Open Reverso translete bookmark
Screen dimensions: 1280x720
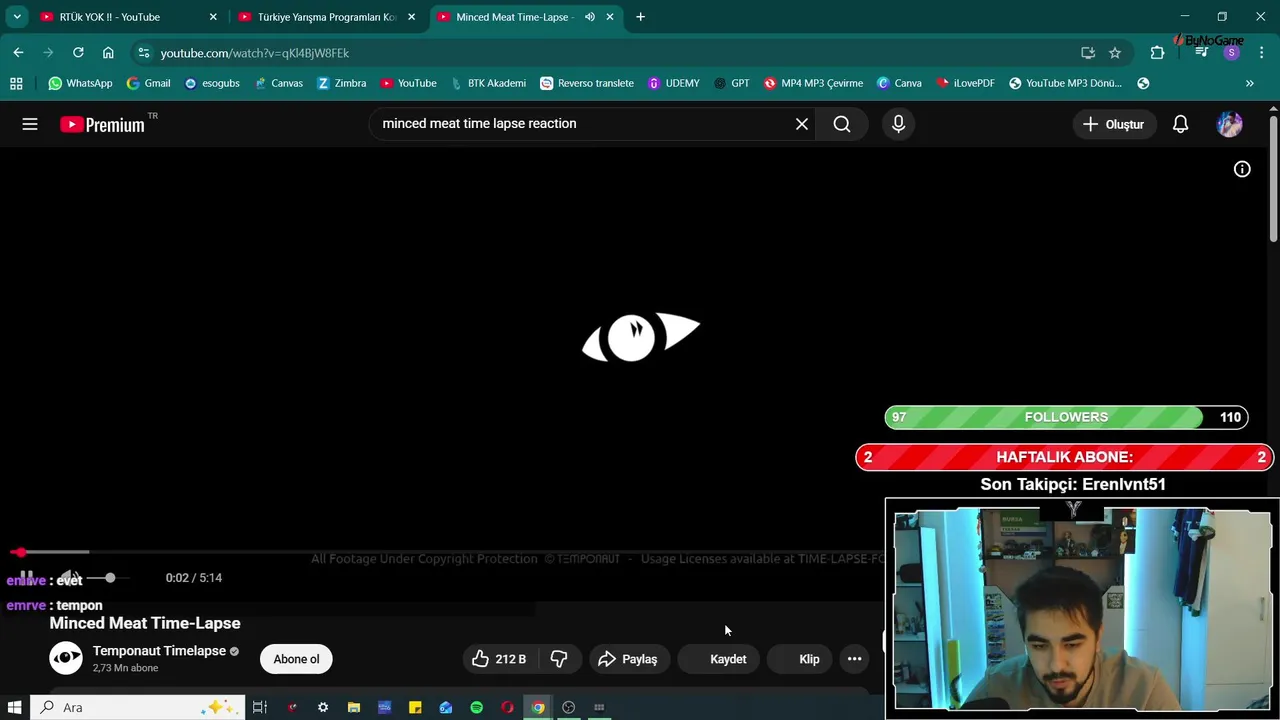[586, 83]
